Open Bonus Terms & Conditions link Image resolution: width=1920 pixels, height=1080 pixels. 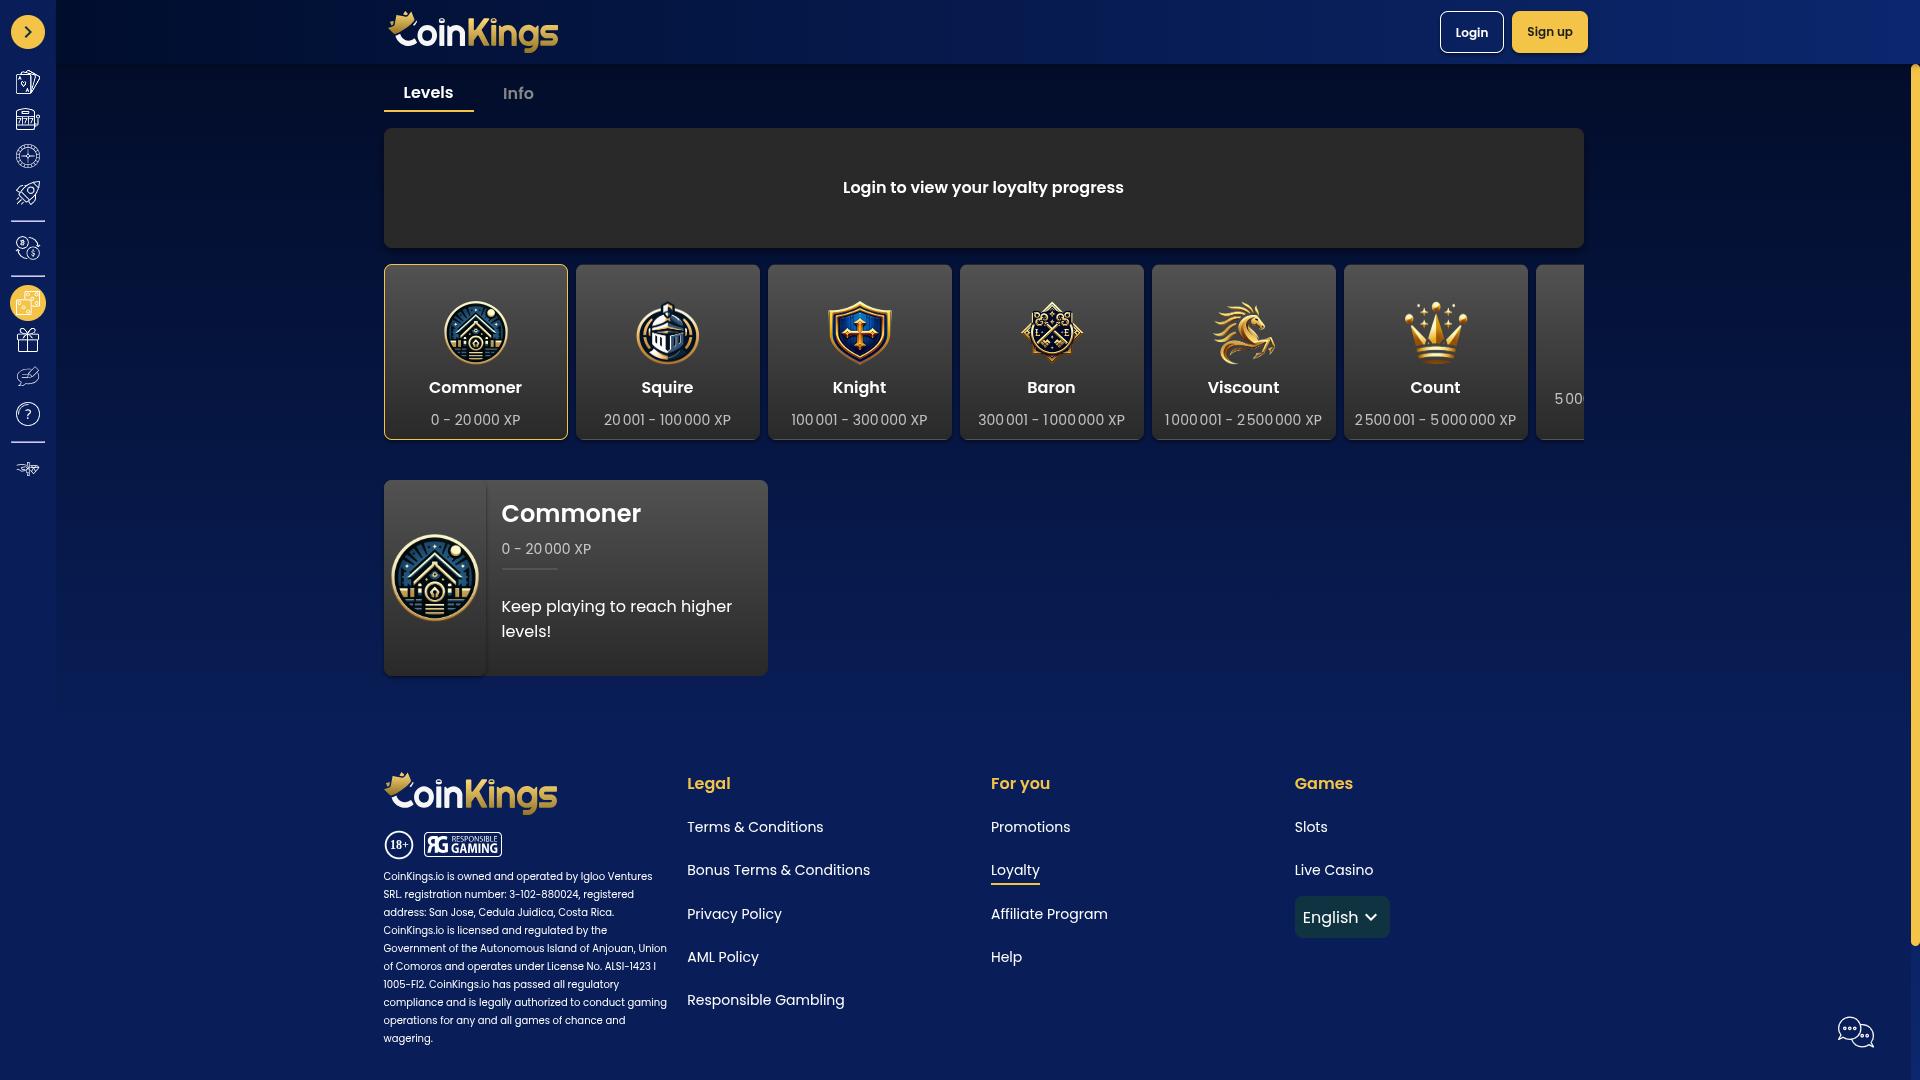point(778,870)
